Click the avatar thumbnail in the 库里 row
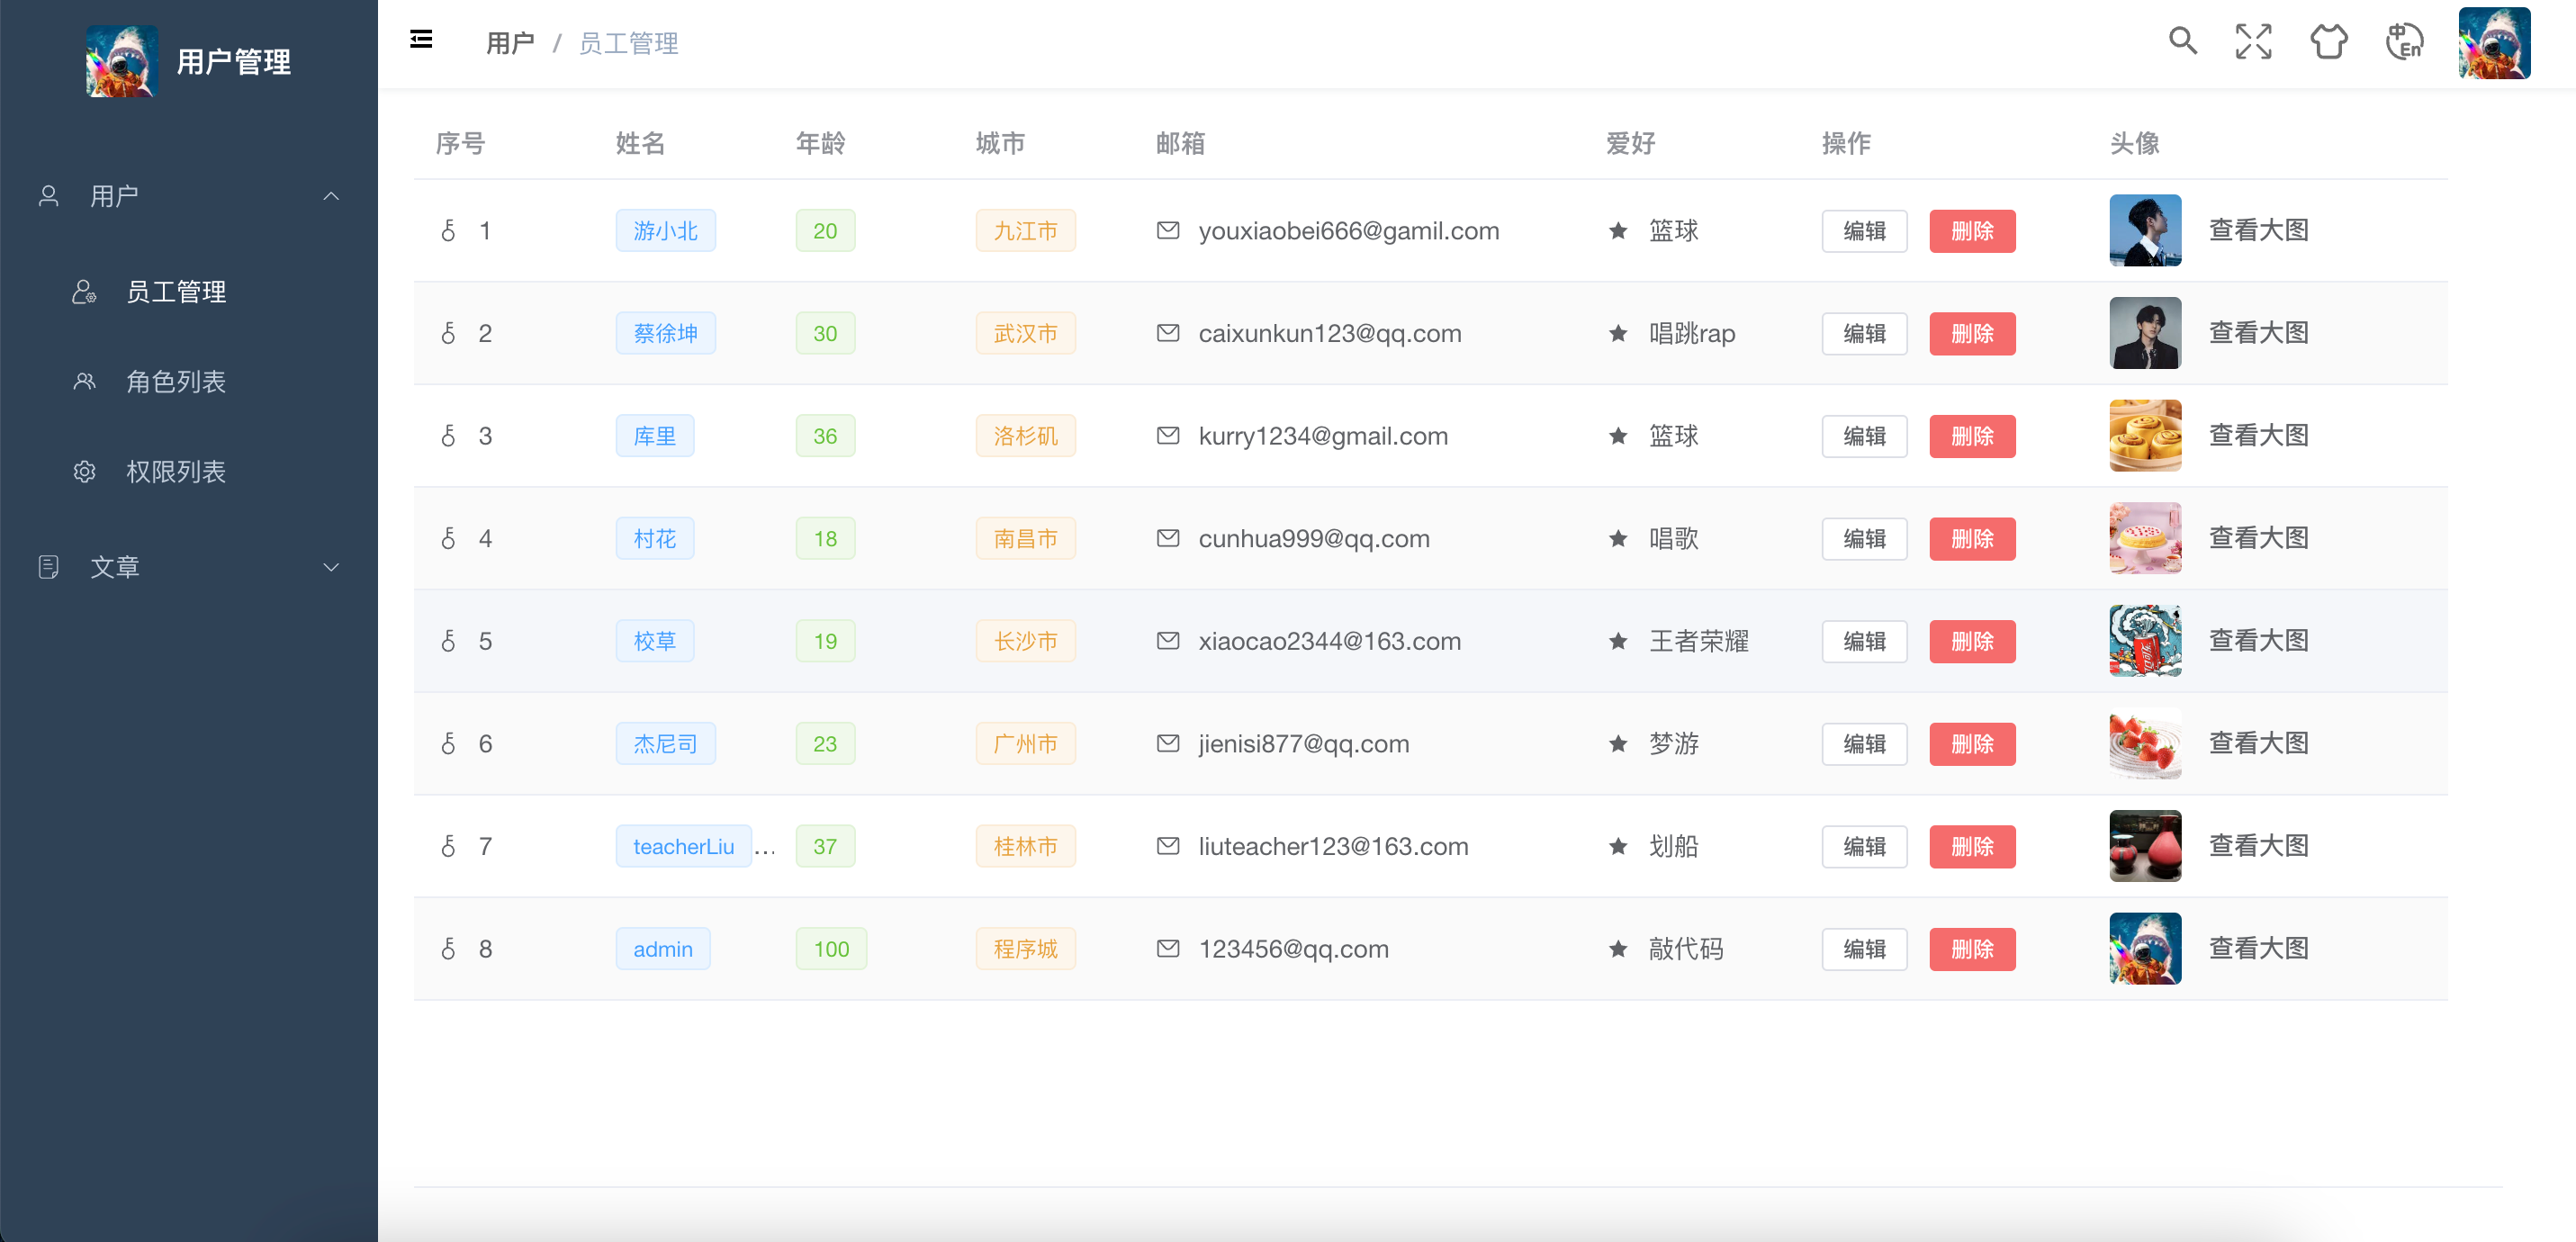 click(x=2145, y=435)
